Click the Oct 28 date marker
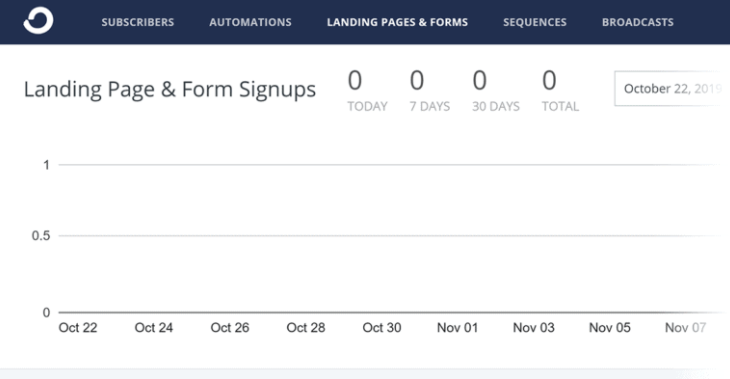Viewport: 730px width, 379px height. coord(306,328)
